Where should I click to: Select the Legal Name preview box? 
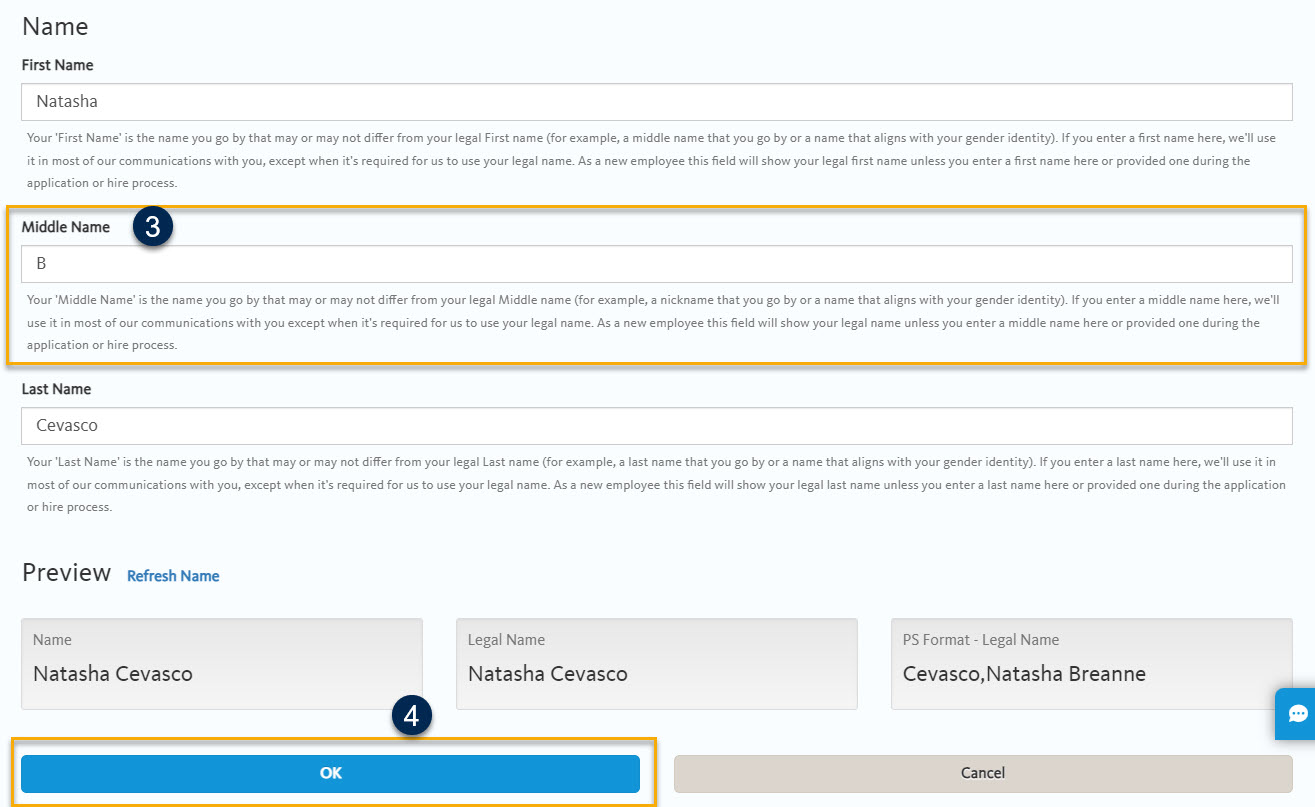click(657, 664)
